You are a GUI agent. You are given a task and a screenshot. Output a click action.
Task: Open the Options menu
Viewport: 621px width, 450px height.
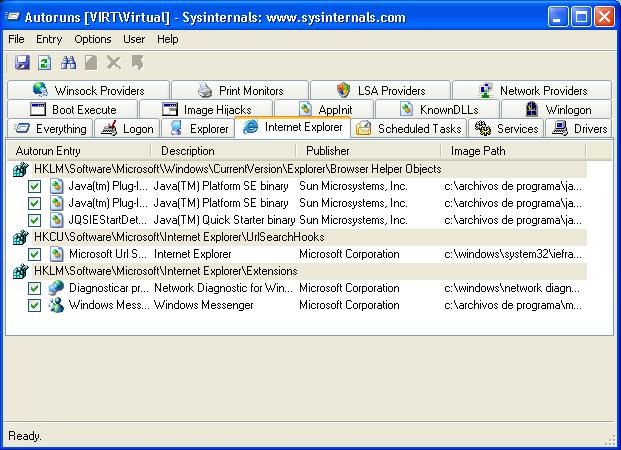[x=93, y=39]
